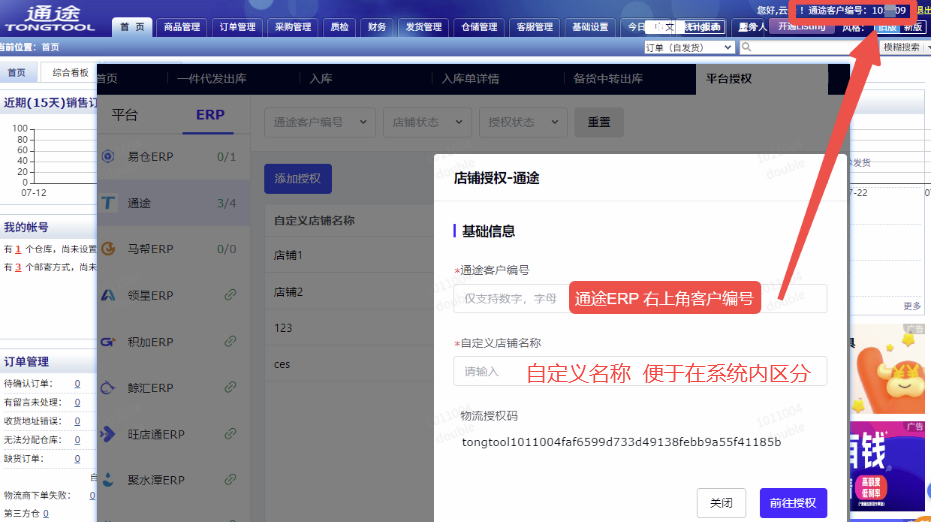Click the 积加ERP logo icon

click(x=108, y=342)
